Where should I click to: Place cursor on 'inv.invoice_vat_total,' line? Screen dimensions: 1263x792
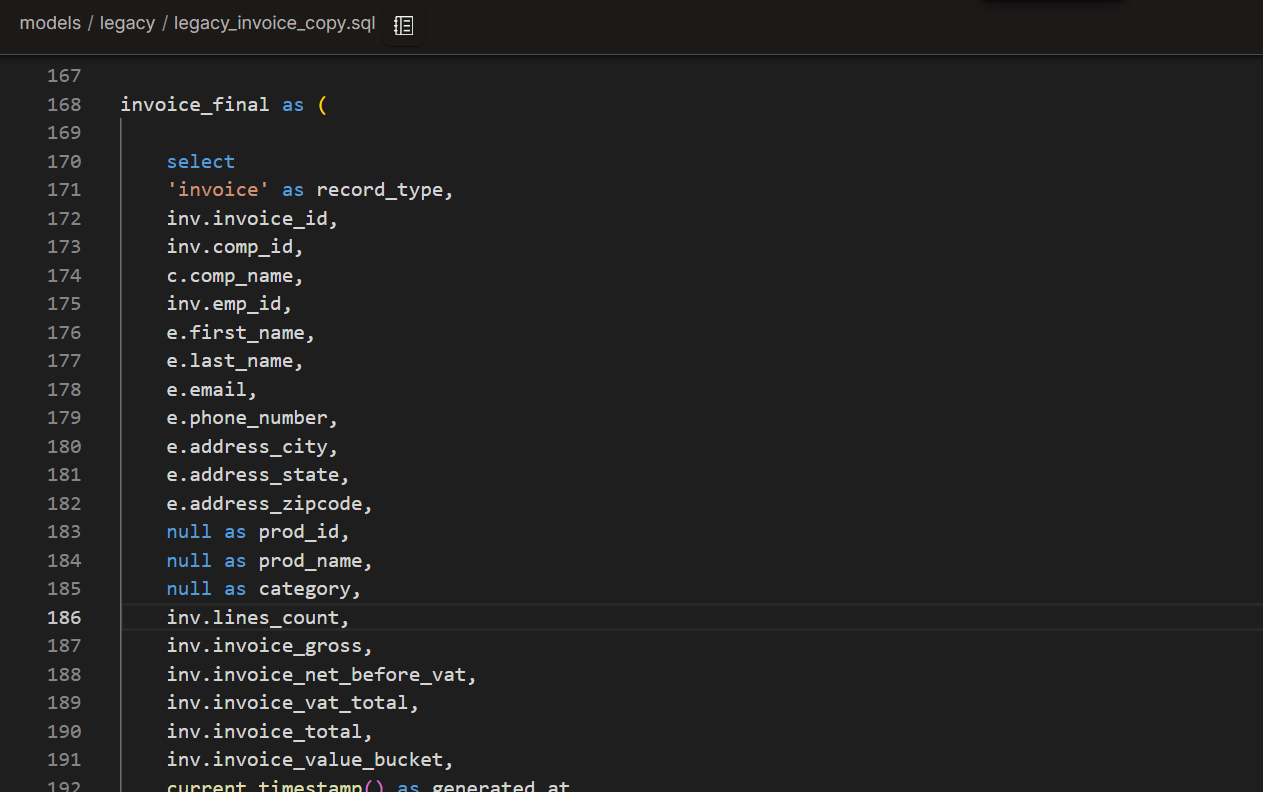point(293,703)
